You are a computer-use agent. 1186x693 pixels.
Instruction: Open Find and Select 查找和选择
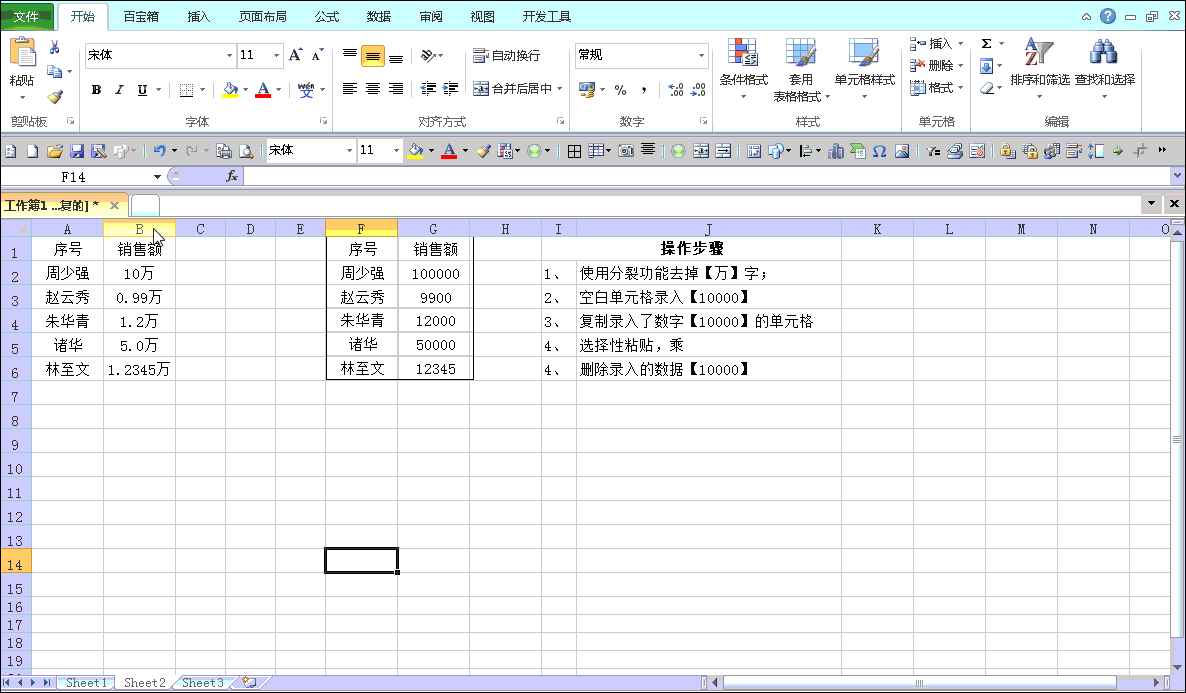point(1104,69)
